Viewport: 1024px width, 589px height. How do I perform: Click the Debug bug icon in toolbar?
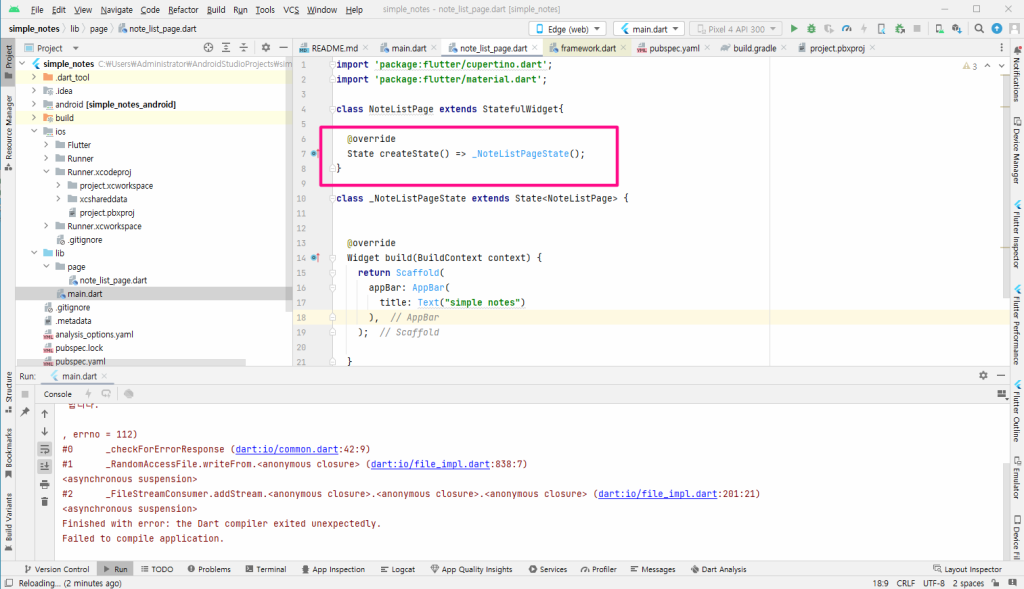(811, 29)
